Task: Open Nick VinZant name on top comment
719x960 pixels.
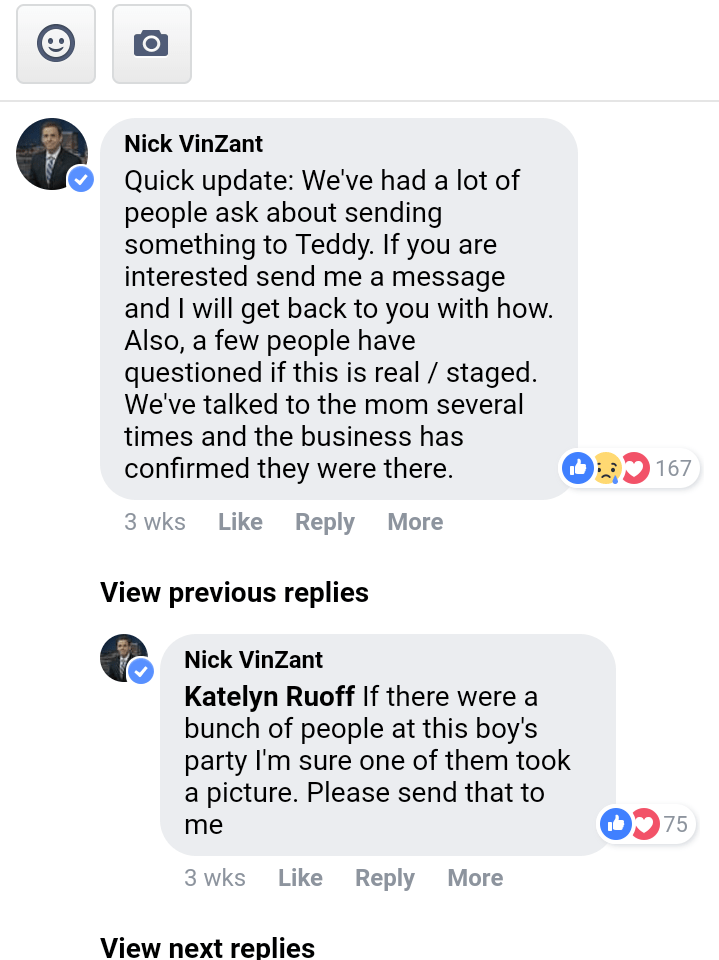Action: coord(193,144)
